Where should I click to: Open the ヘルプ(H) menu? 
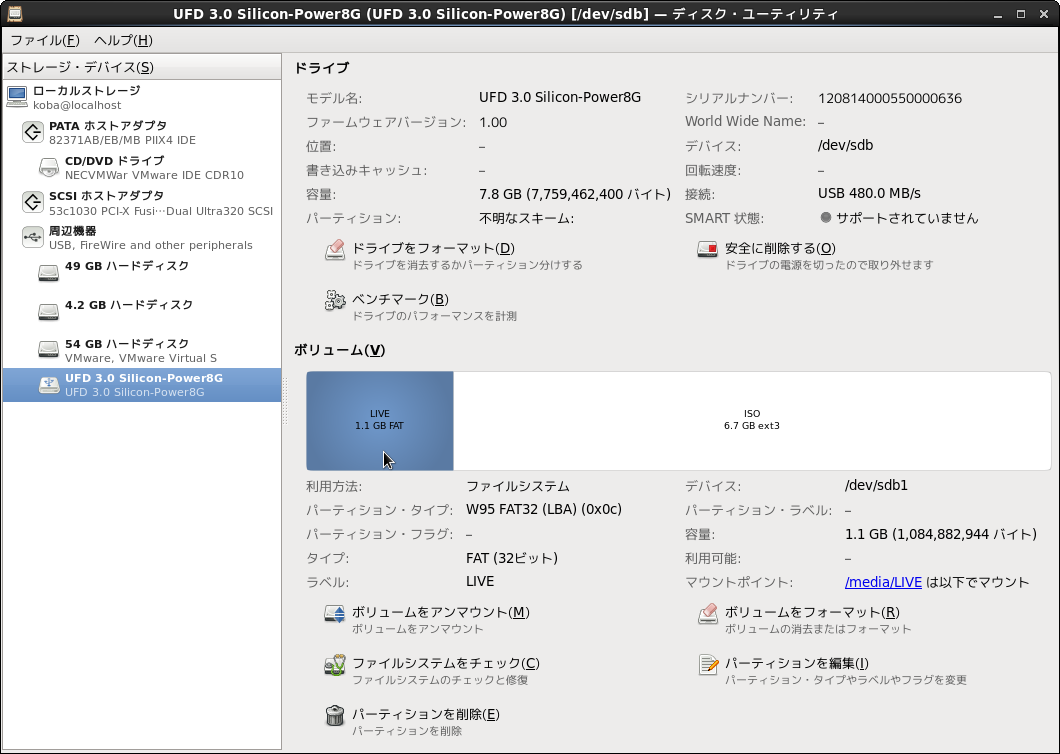tap(123, 40)
